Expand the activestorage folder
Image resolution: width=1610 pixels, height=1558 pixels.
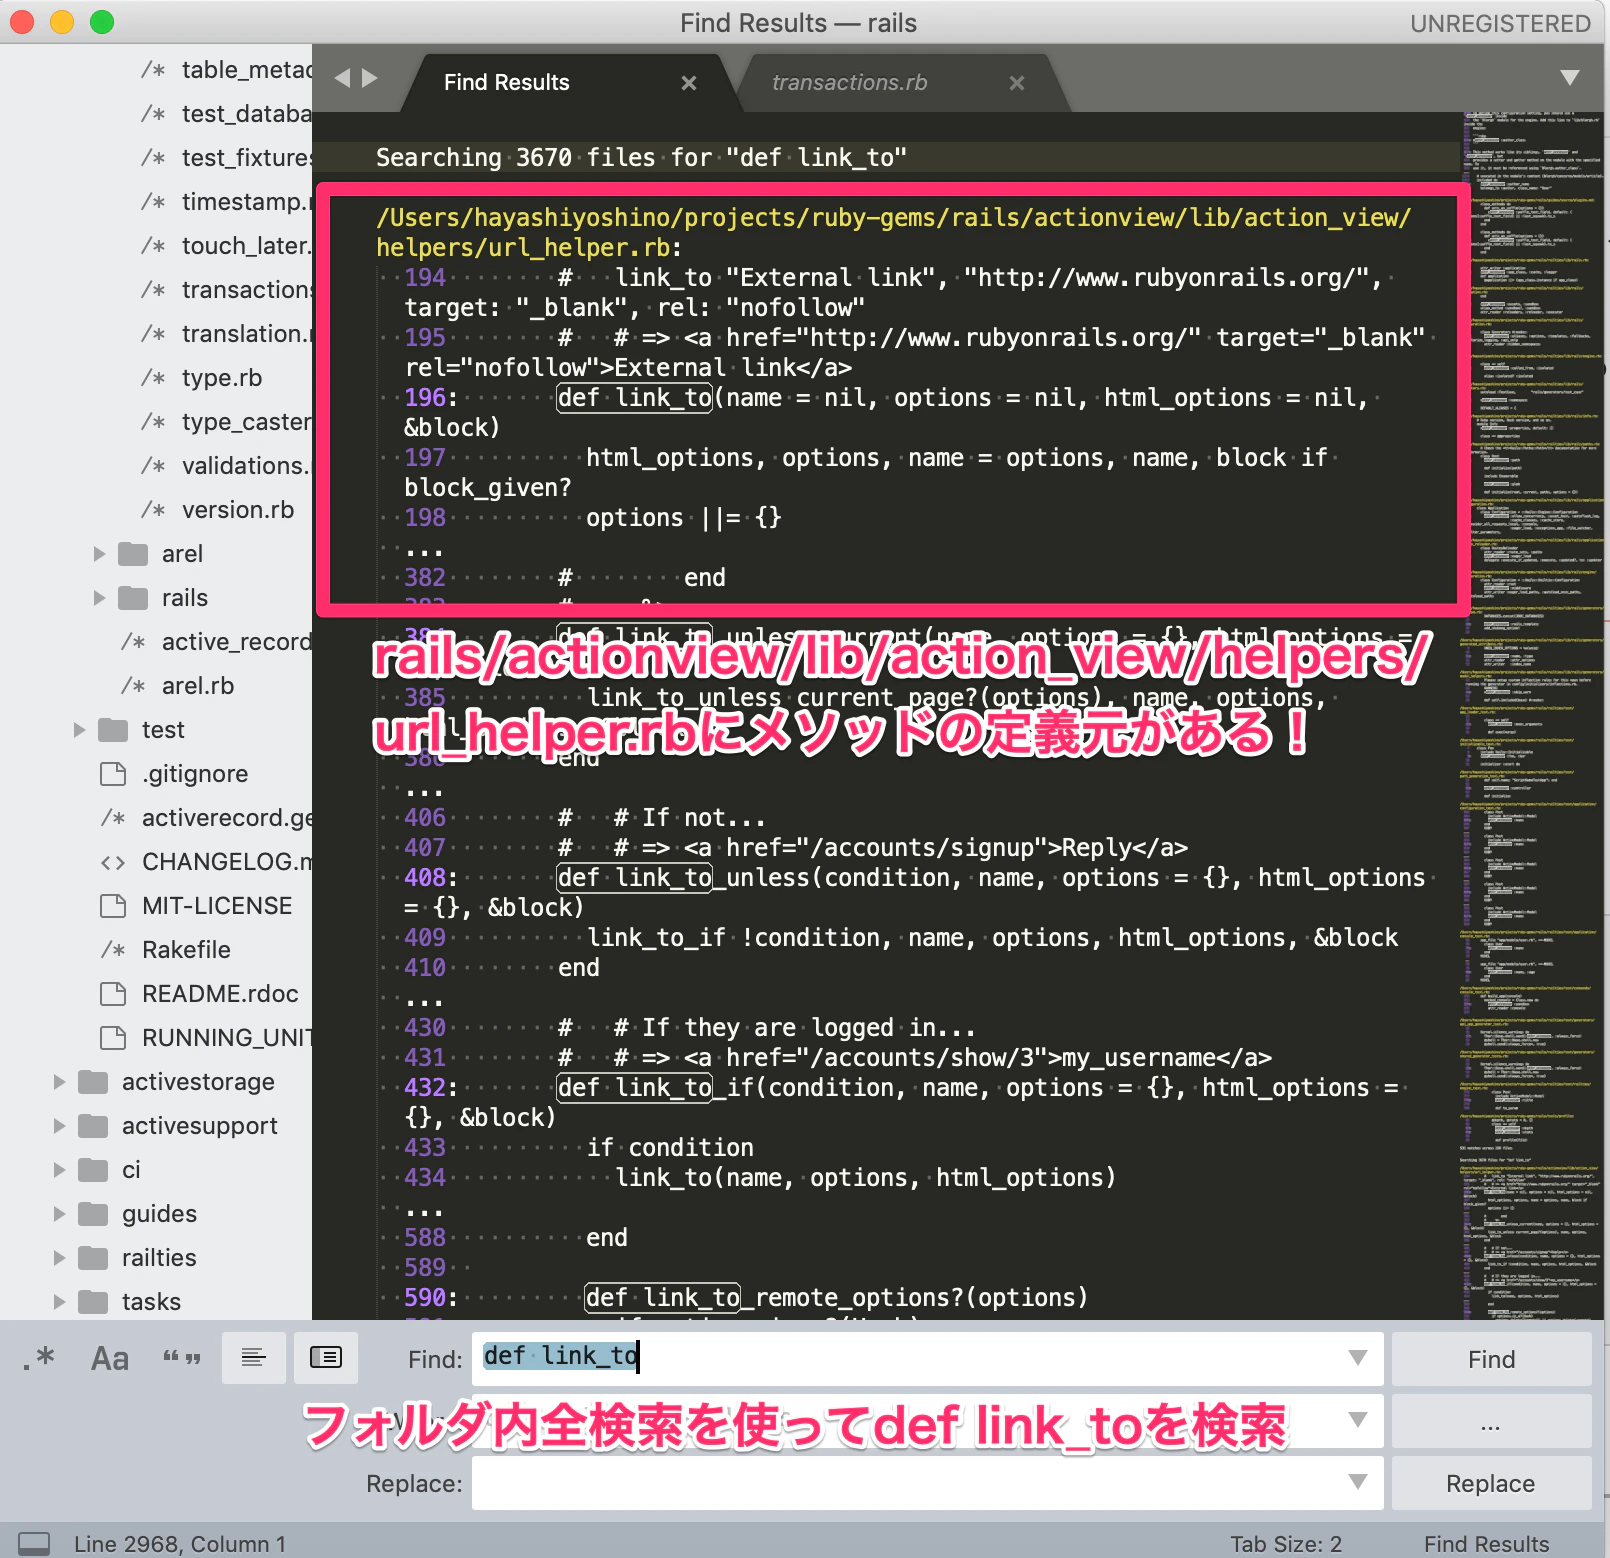(x=59, y=1082)
